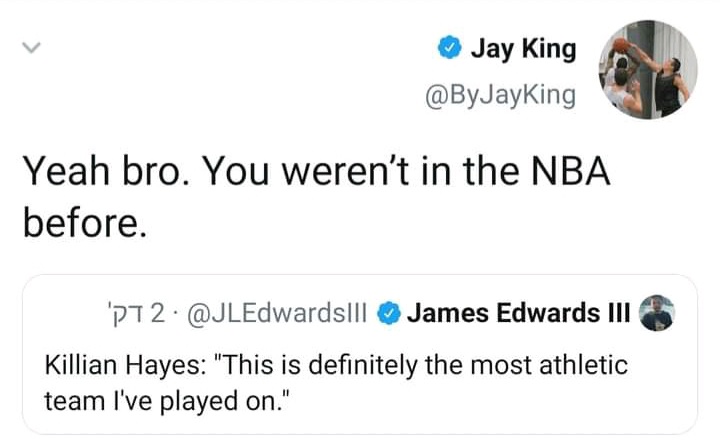View Jay King's basketball profile photo
Viewport: 720px width, 440px height.
648,69
